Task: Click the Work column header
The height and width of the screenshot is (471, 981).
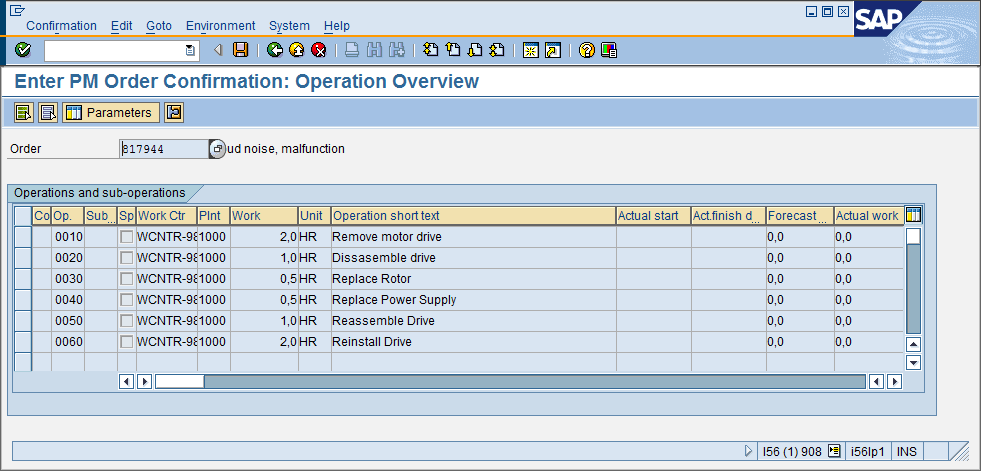Action: tap(264, 216)
